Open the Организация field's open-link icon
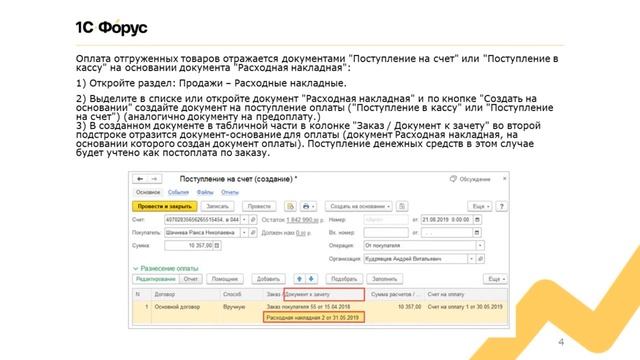 [x=480, y=259]
